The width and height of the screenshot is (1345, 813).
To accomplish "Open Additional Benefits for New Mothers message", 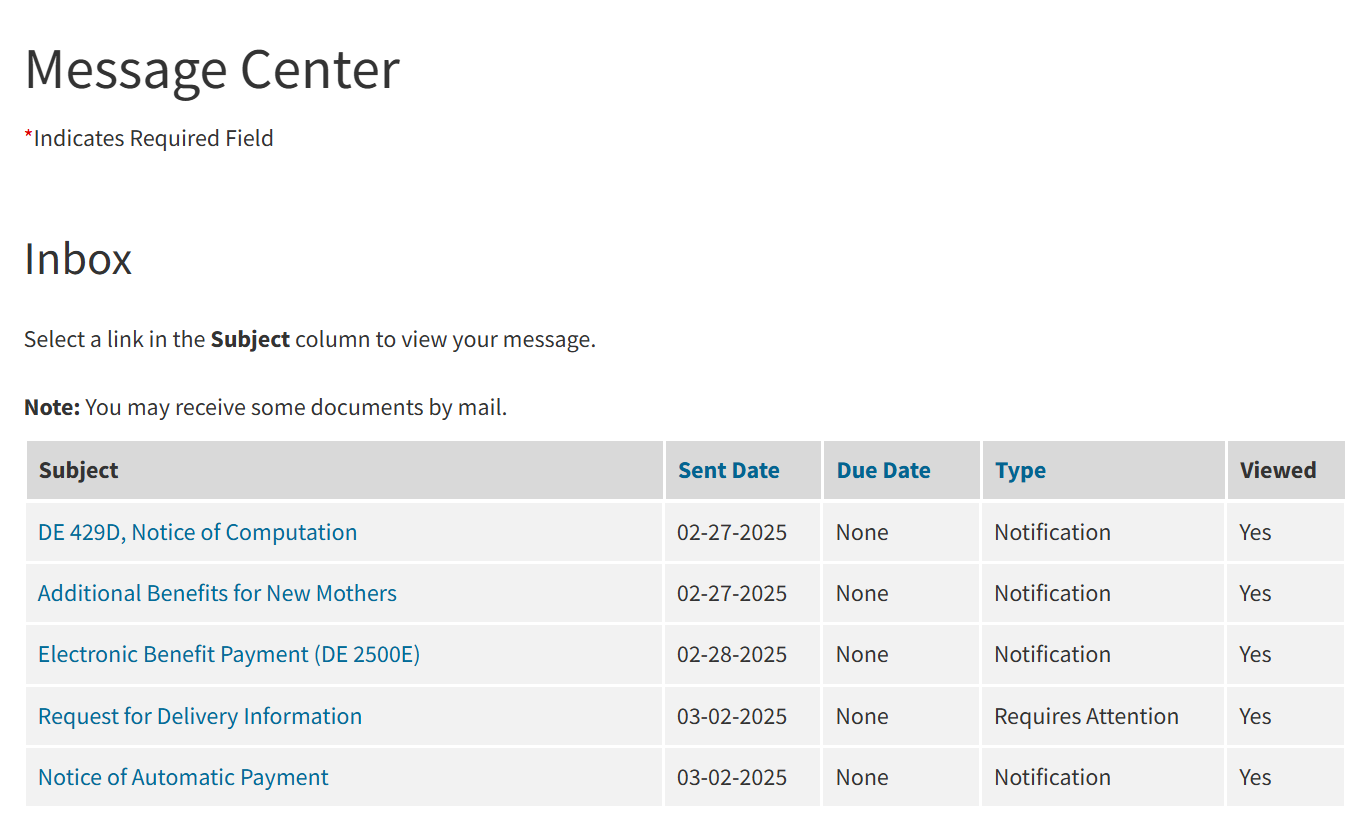I will [217, 593].
